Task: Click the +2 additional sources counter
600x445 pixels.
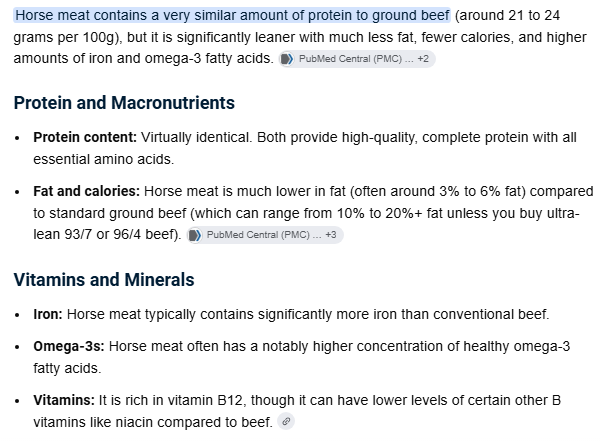Action: (423, 59)
